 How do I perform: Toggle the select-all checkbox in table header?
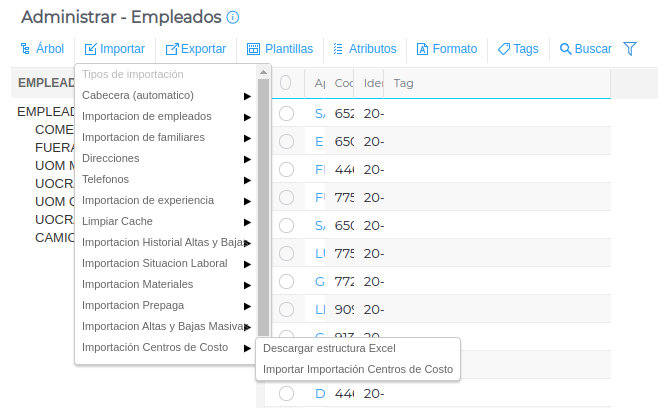(x=286, y=83)
